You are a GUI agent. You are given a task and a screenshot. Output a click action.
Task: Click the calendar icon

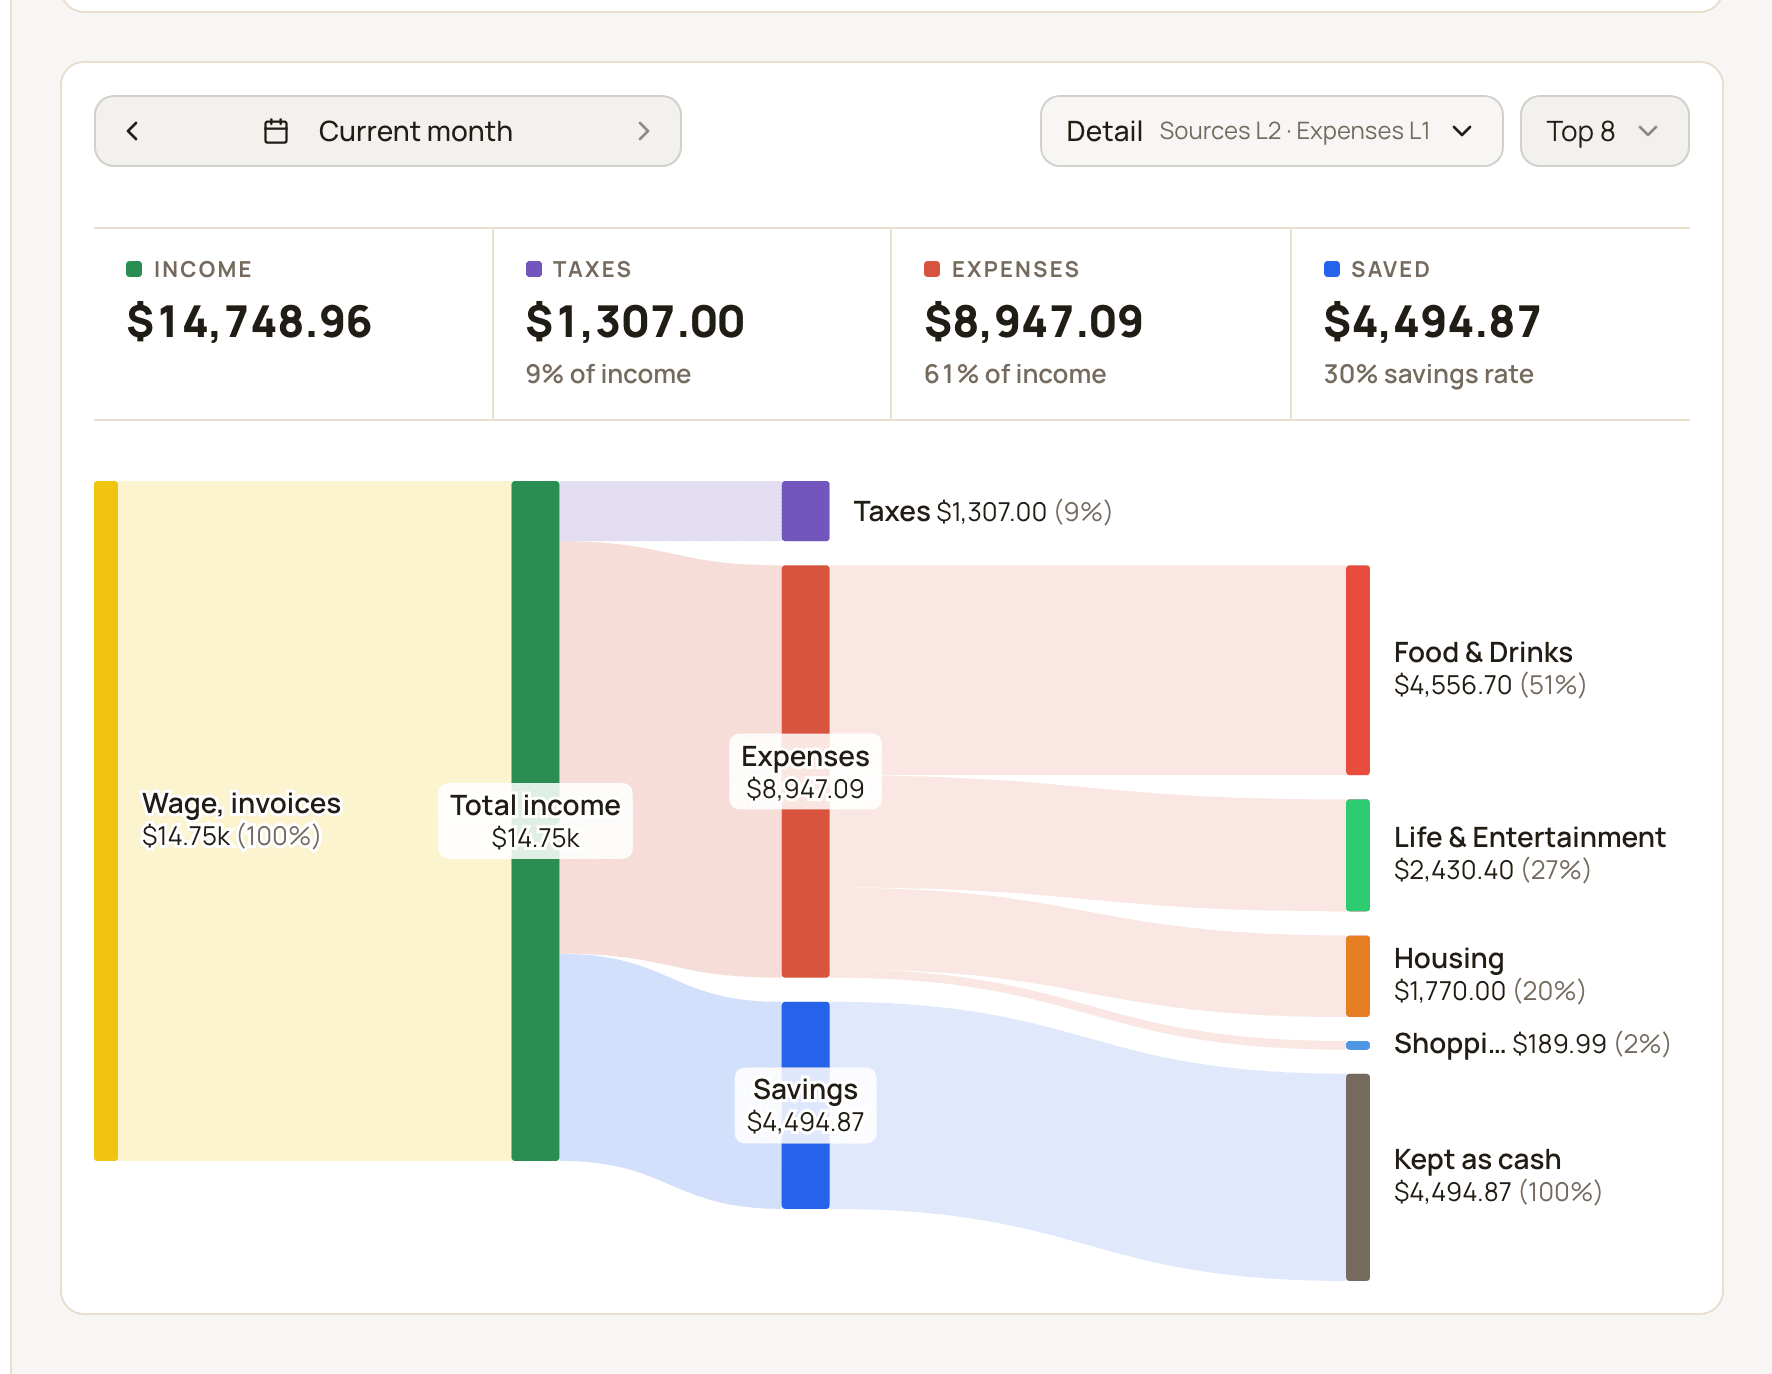click(x=276, y=131)
